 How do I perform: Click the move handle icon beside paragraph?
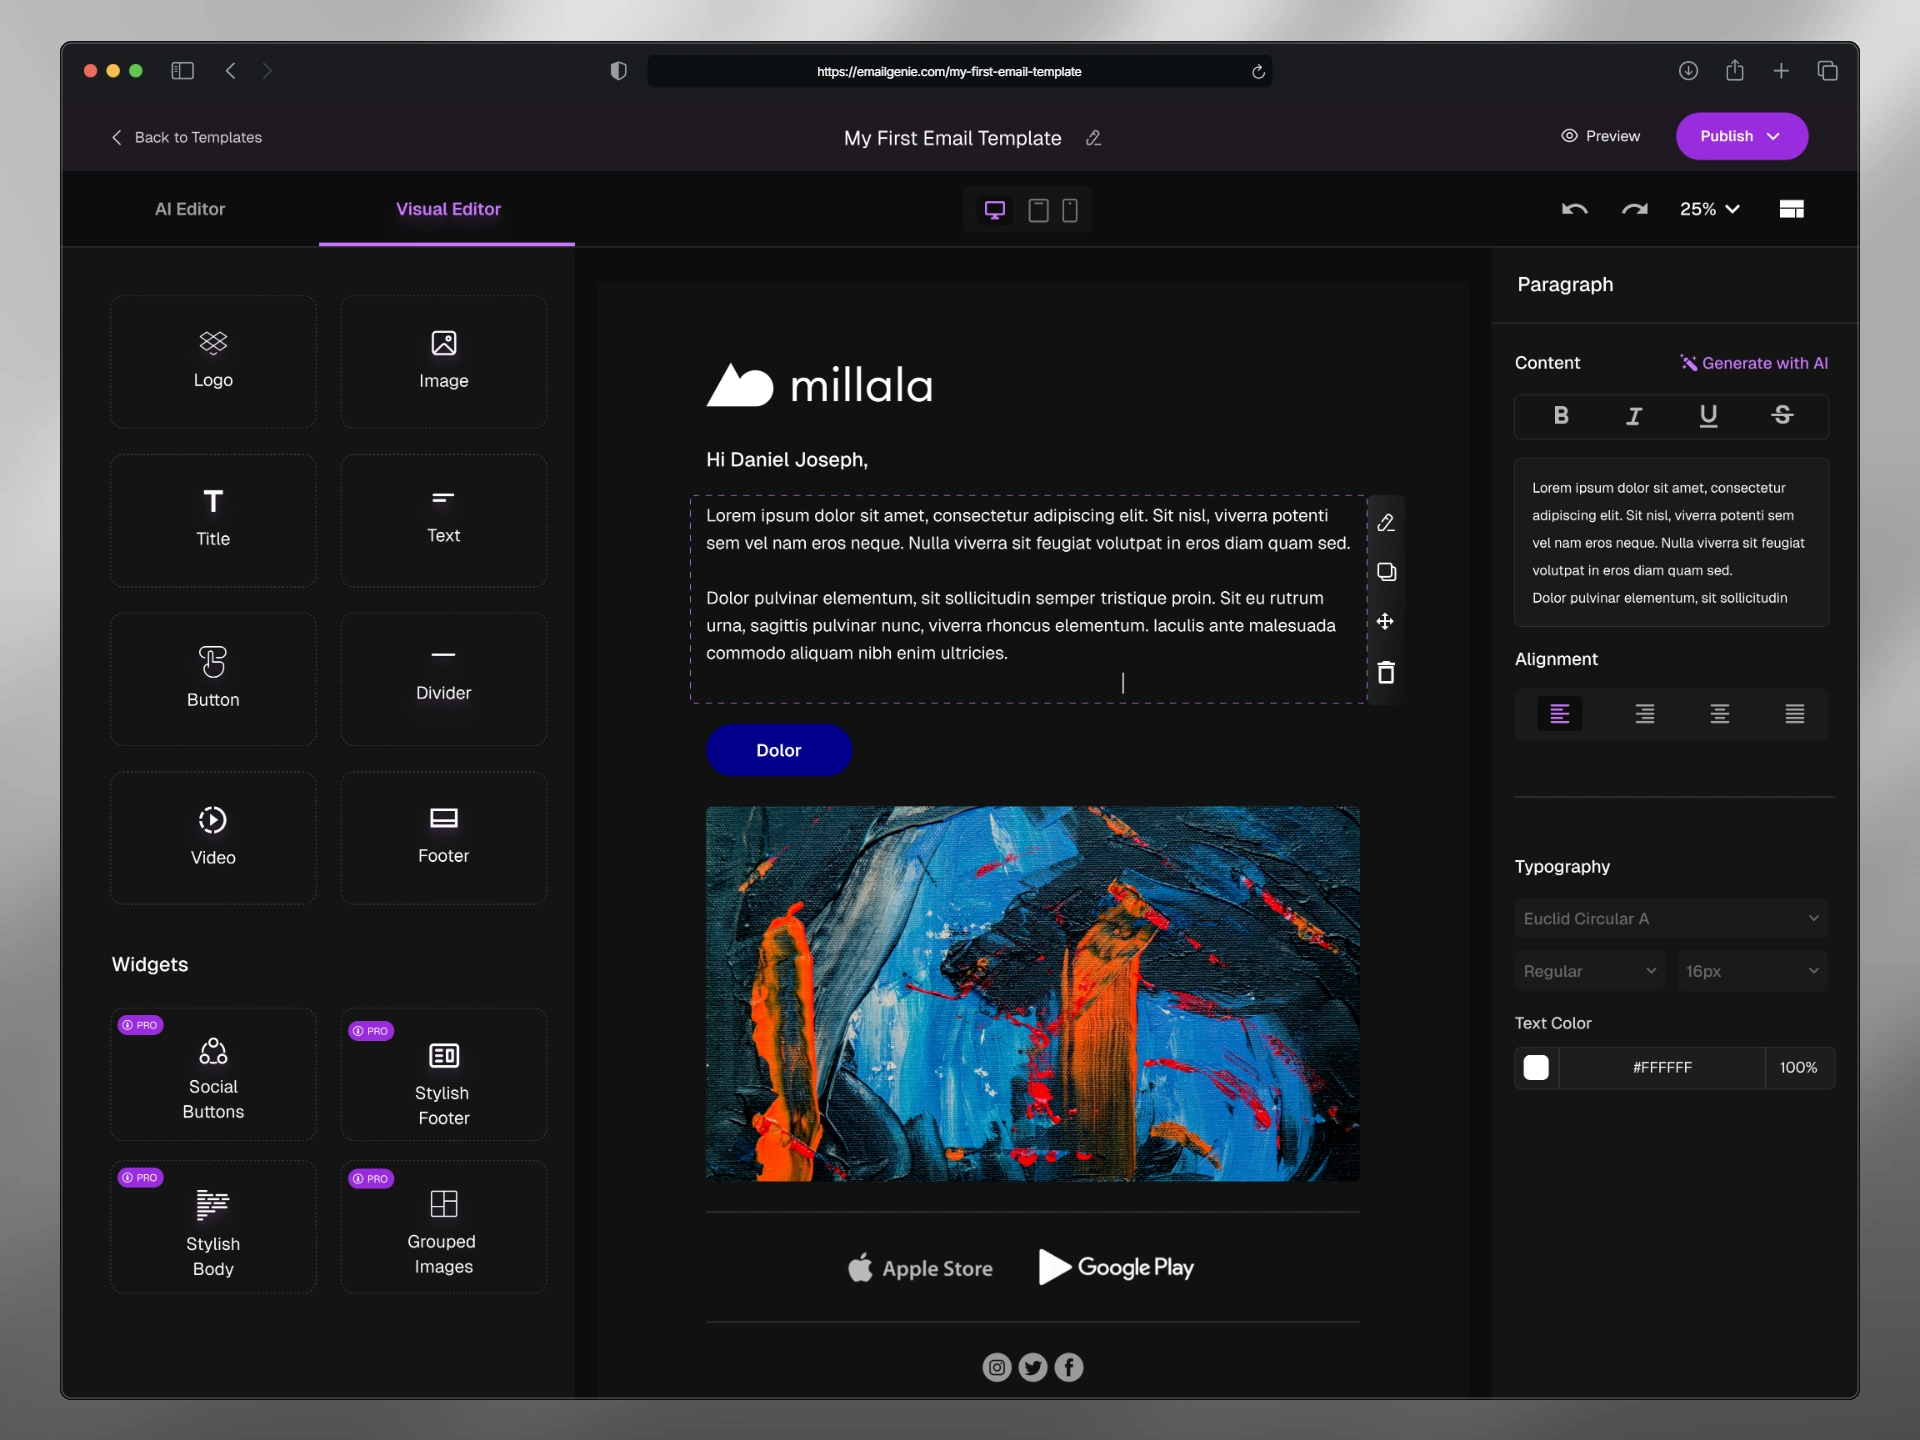pyautogui.click(x=1386, y=622)
